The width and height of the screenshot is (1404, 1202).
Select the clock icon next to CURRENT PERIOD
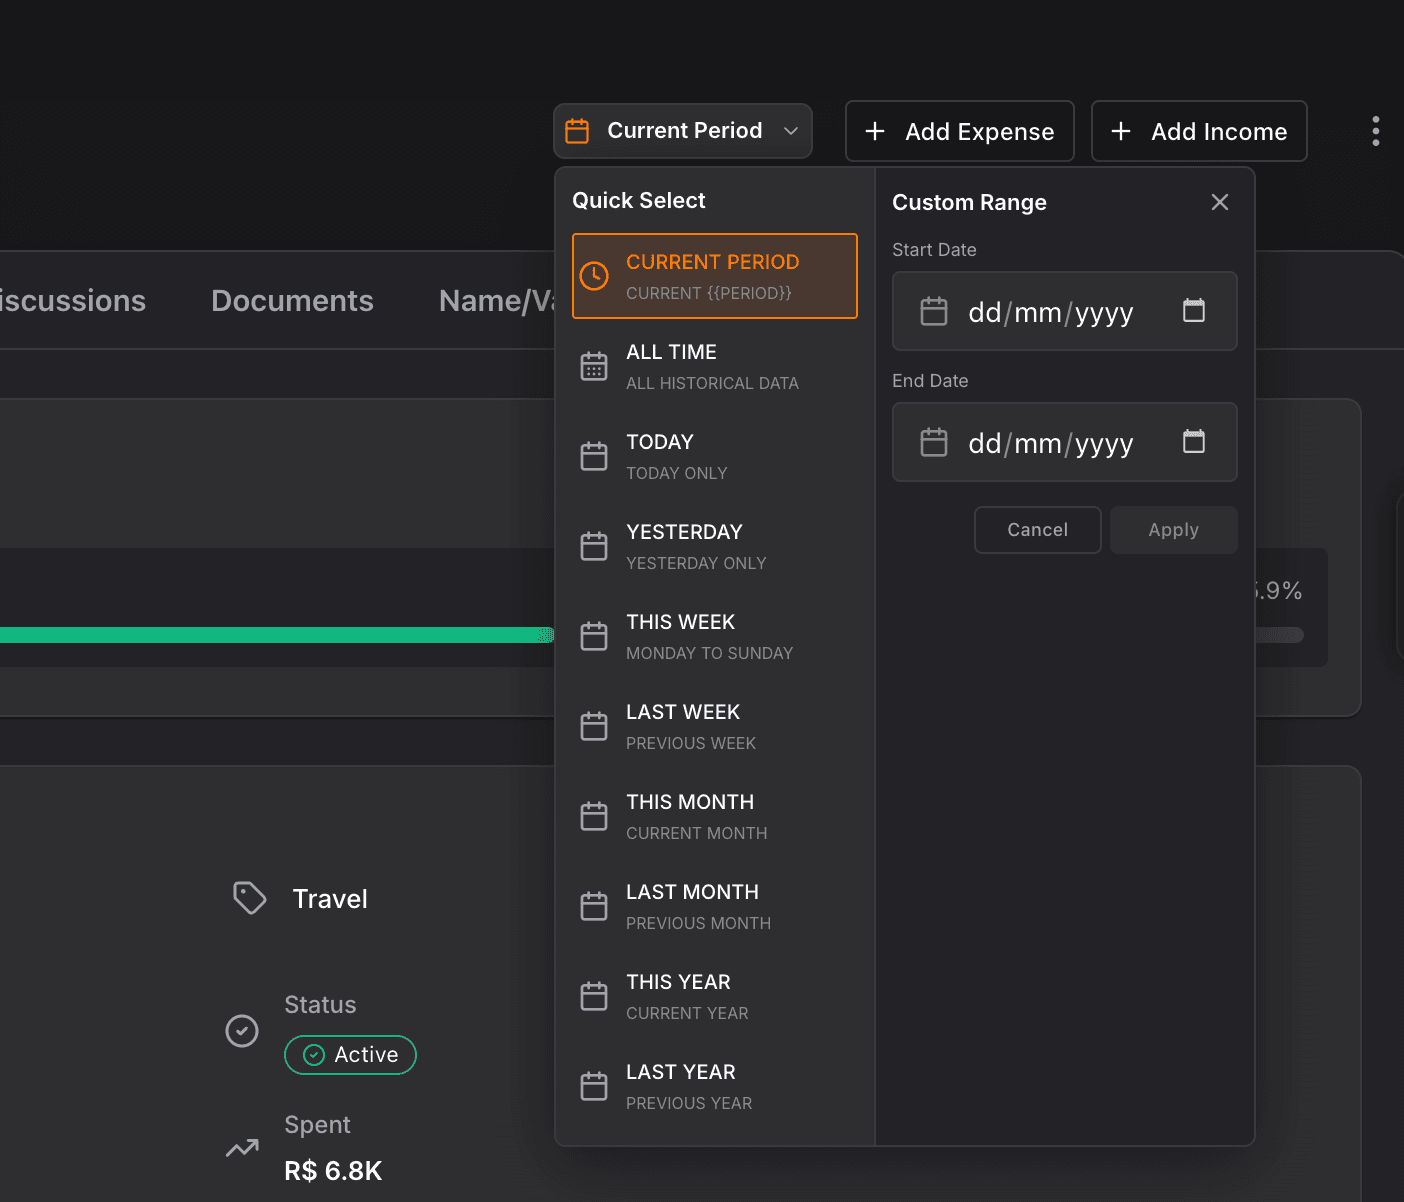pos(595,275)
